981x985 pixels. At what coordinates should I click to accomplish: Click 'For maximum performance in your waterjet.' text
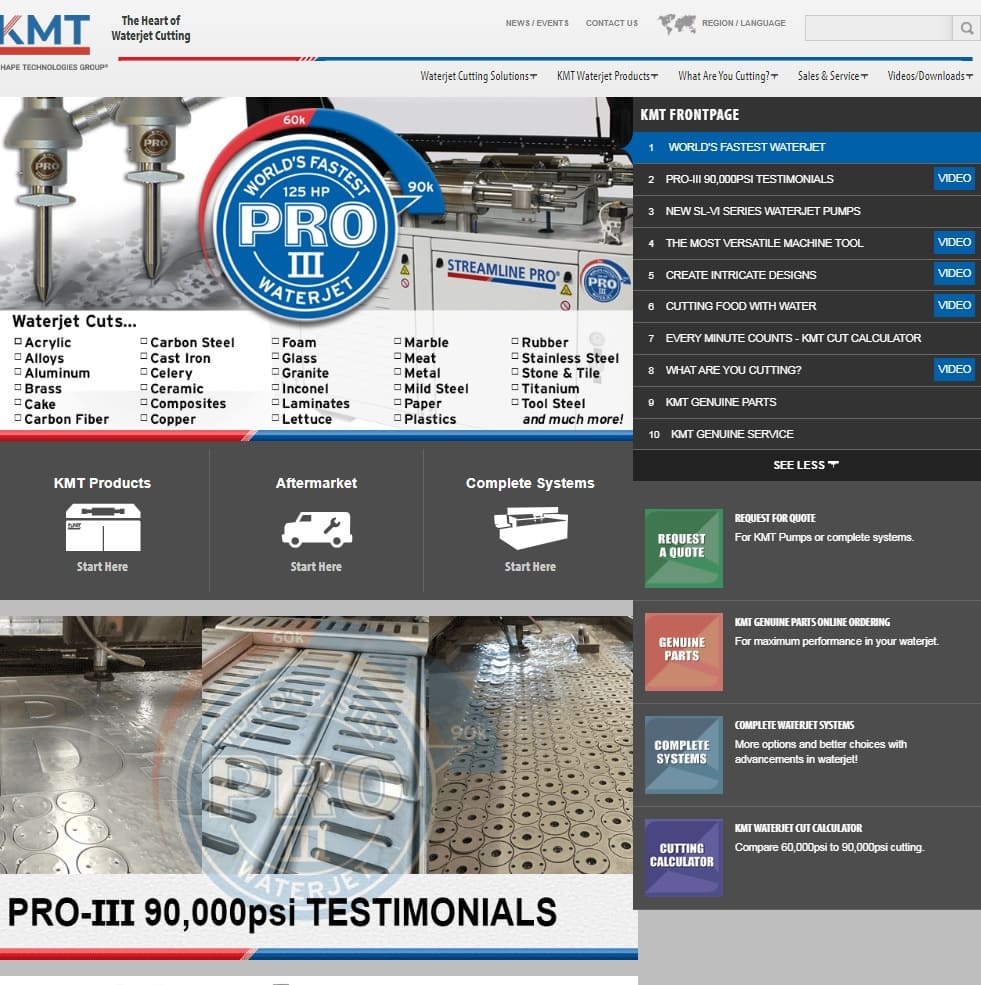pos(837,641)
